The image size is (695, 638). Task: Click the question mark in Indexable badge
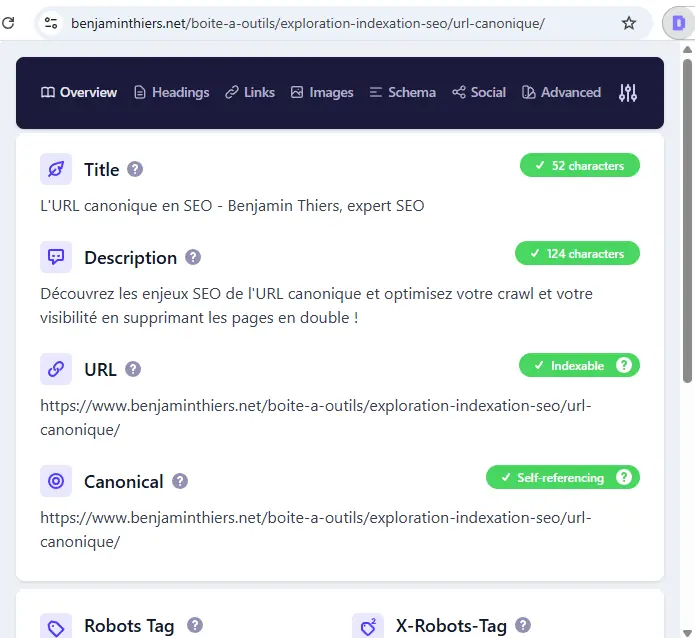pyautogui.click(x=624, y=366)
